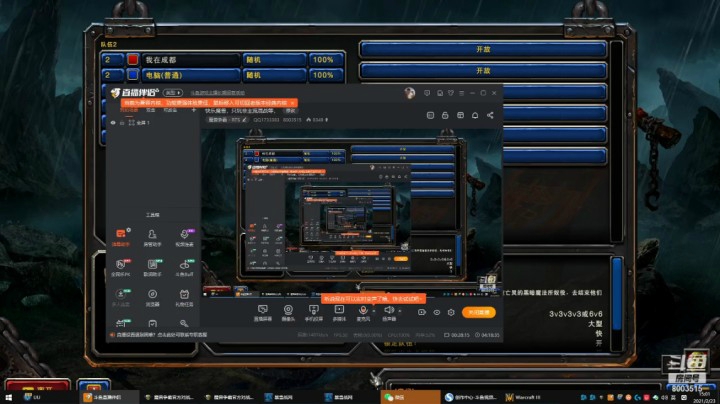Click the lock icon in the header row
Screen dimensions: 720x404
(445, 115)
